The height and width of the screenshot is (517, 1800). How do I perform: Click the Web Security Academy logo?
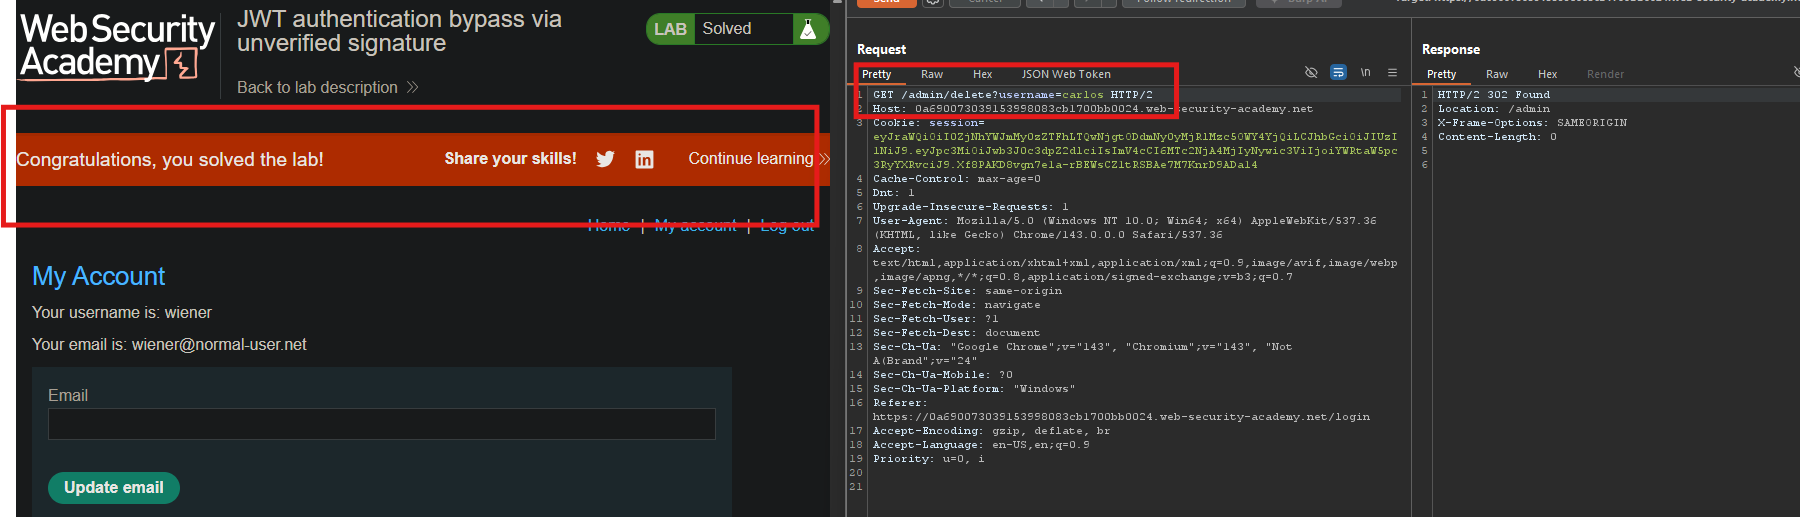pyautogui.click(x=117, y=46)
